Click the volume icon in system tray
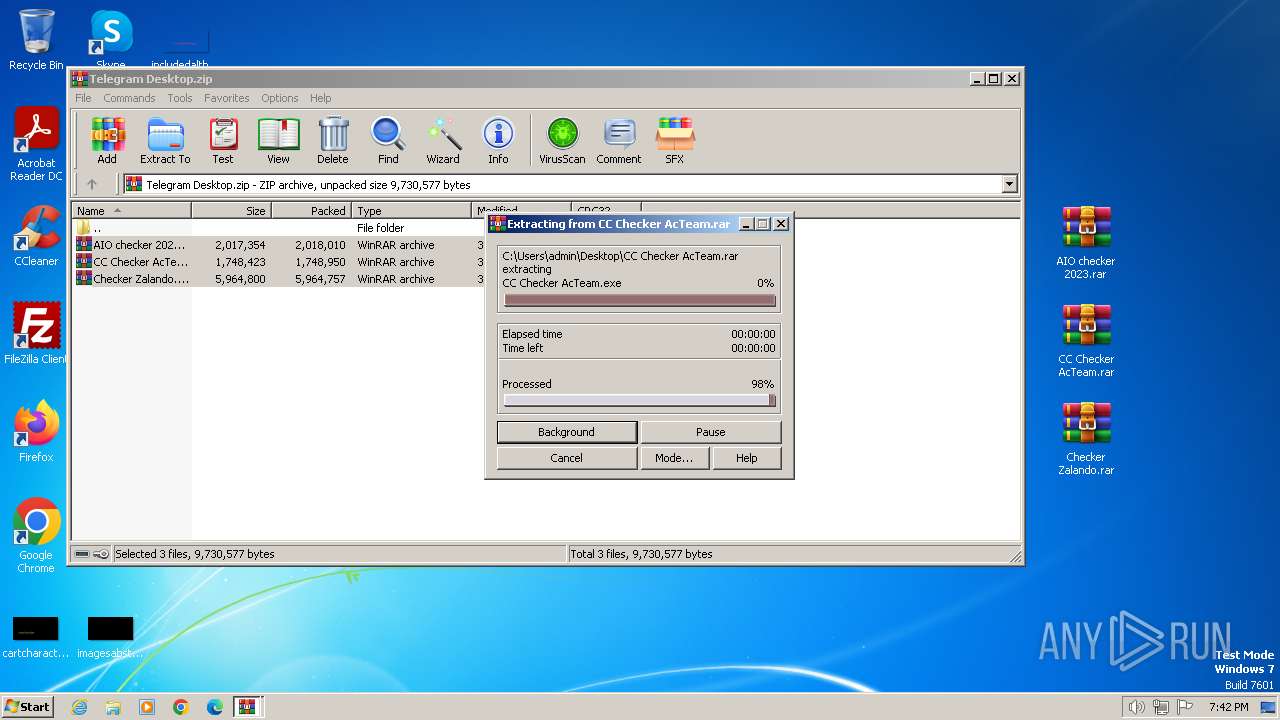The image size is (1280, 720). (1136, 707)
